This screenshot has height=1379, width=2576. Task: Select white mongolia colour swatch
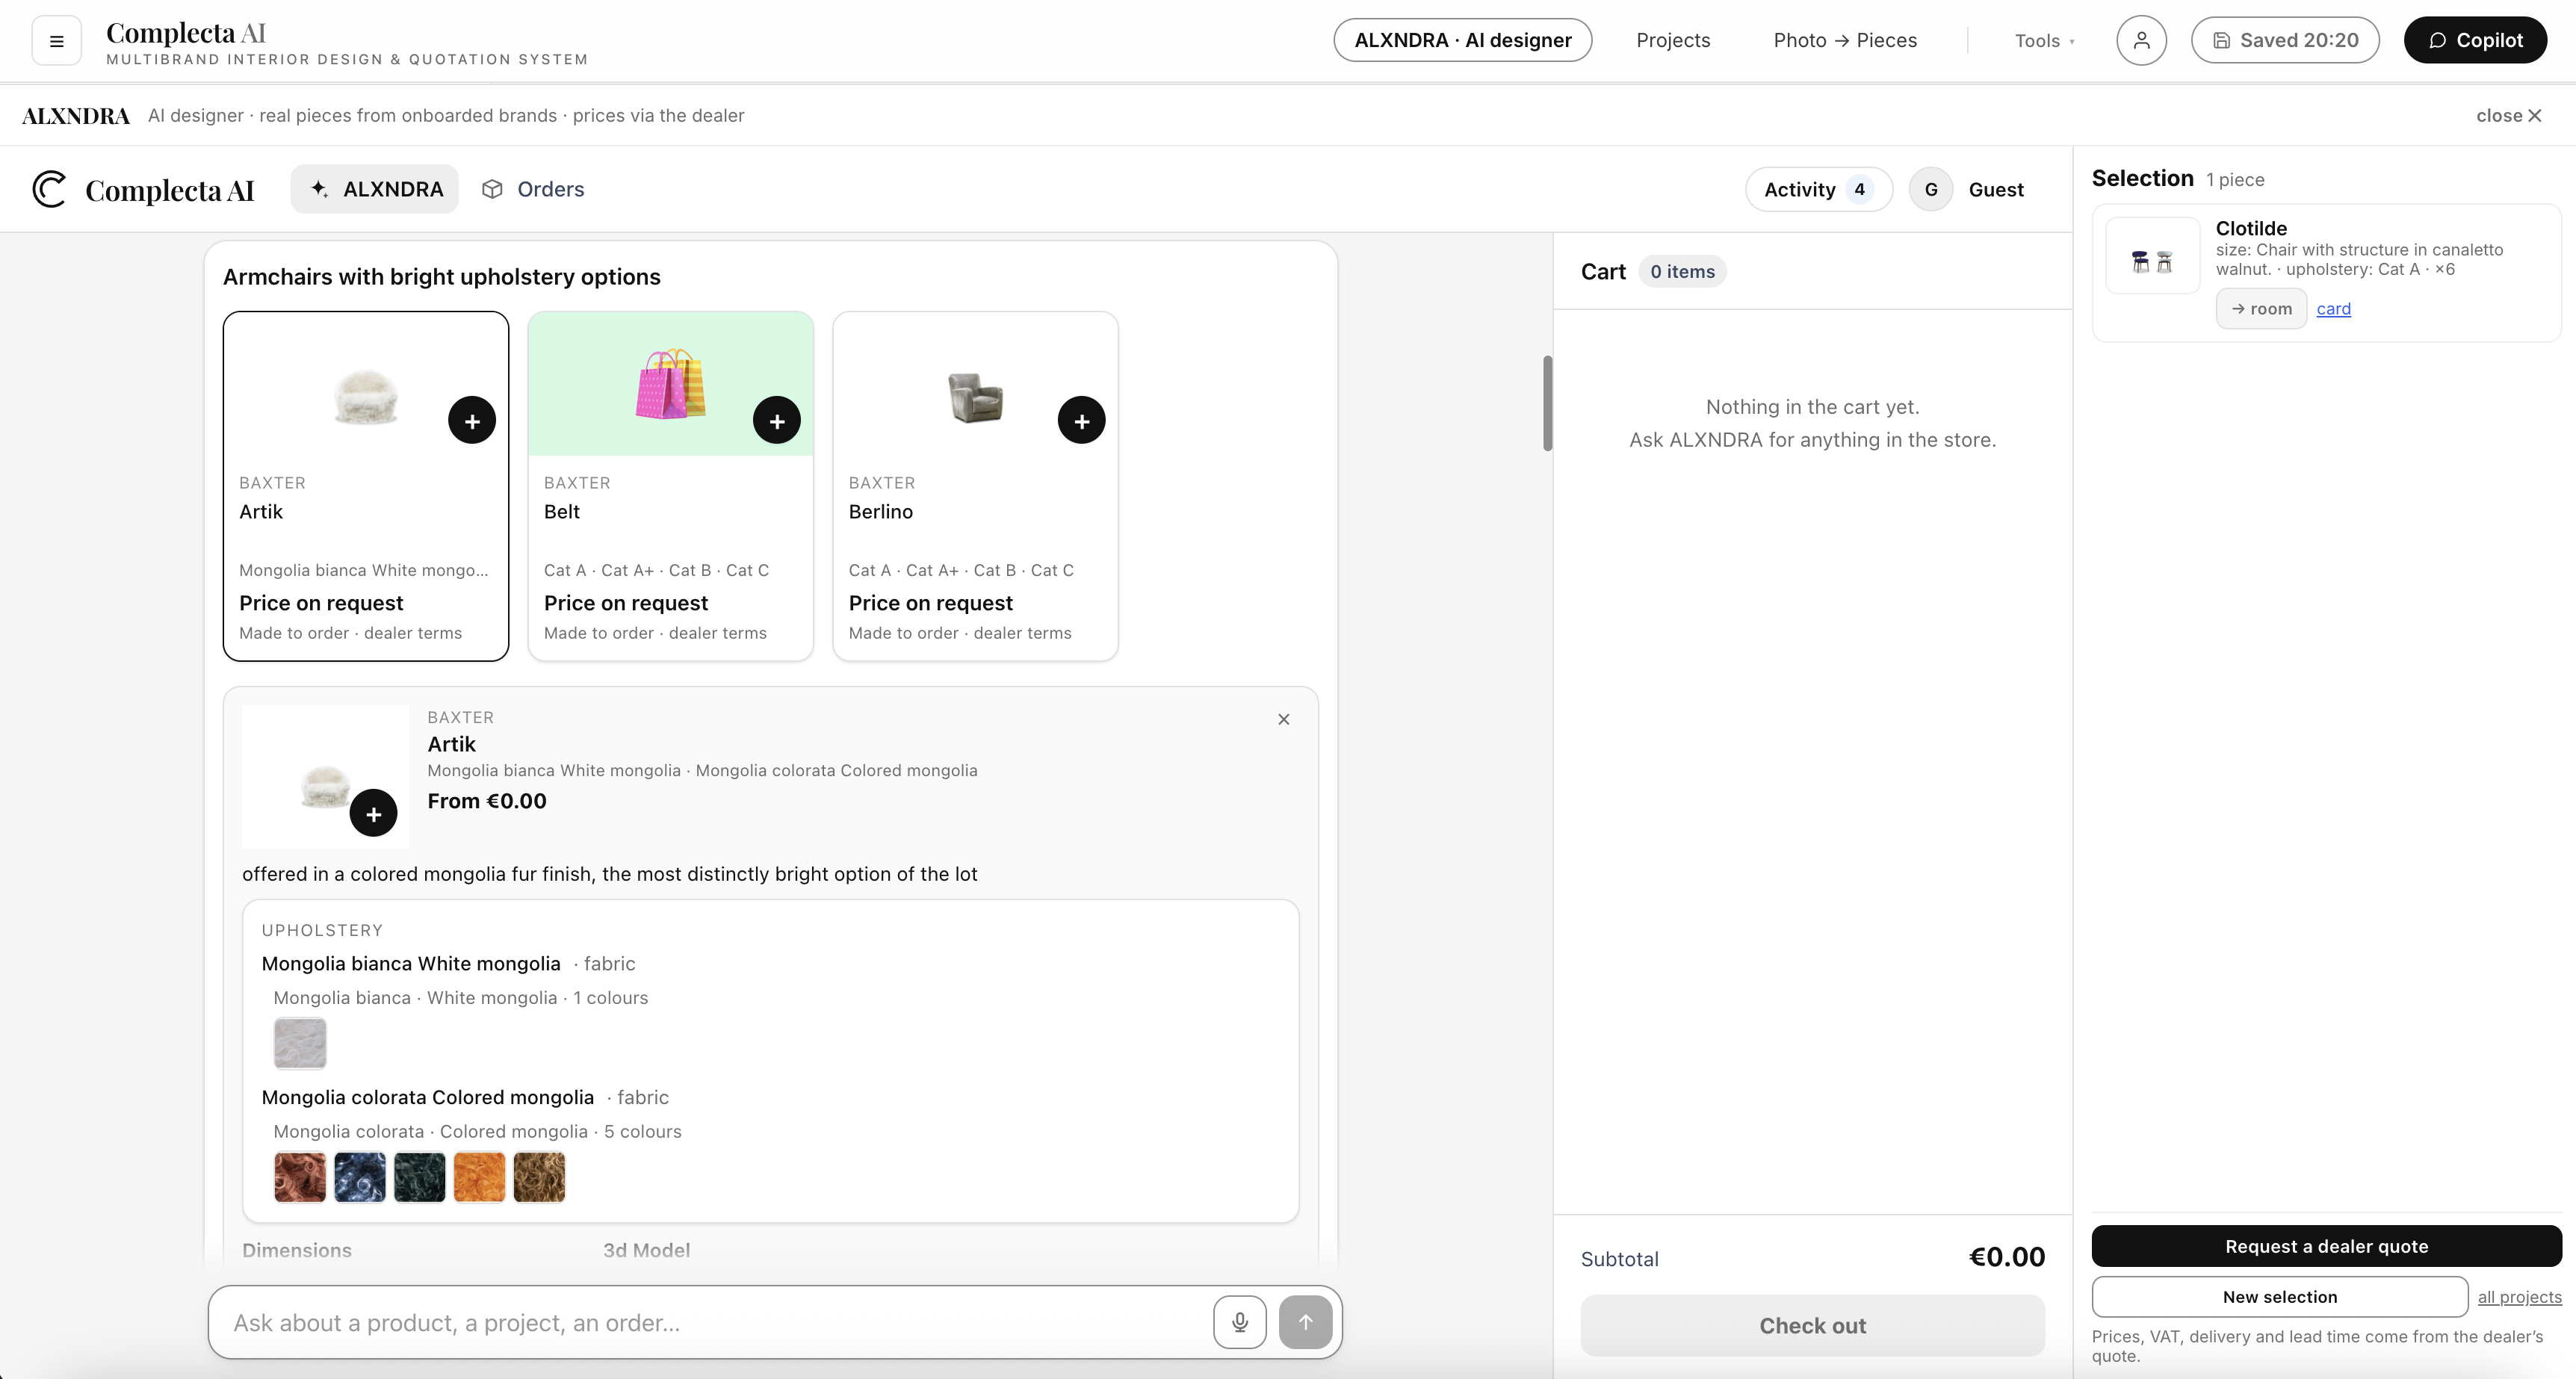(300, 1043)
